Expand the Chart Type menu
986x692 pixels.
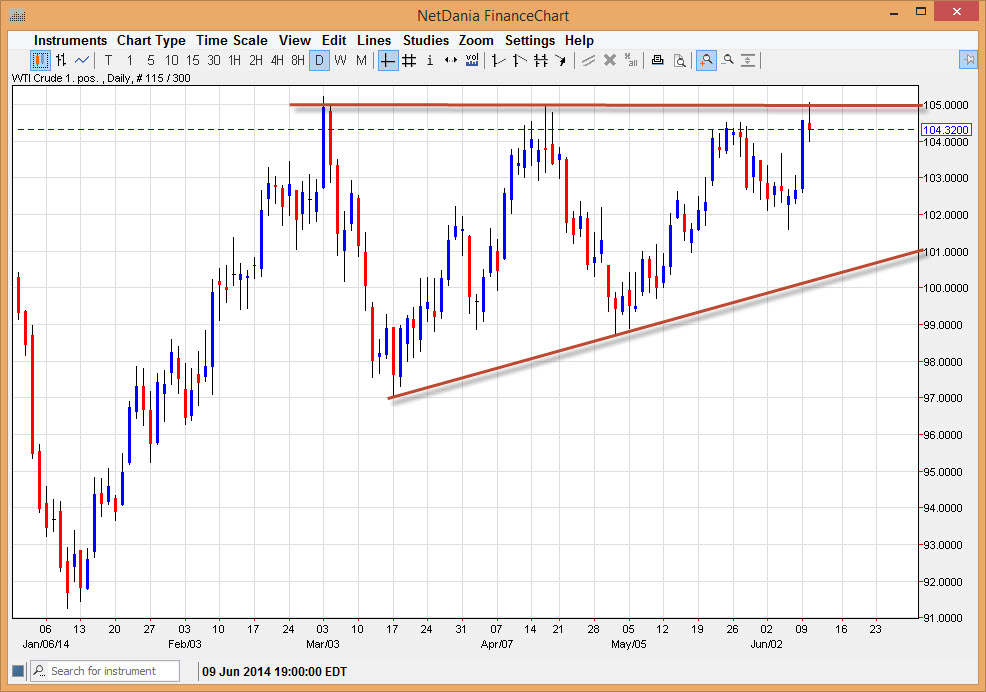[151, 40]
